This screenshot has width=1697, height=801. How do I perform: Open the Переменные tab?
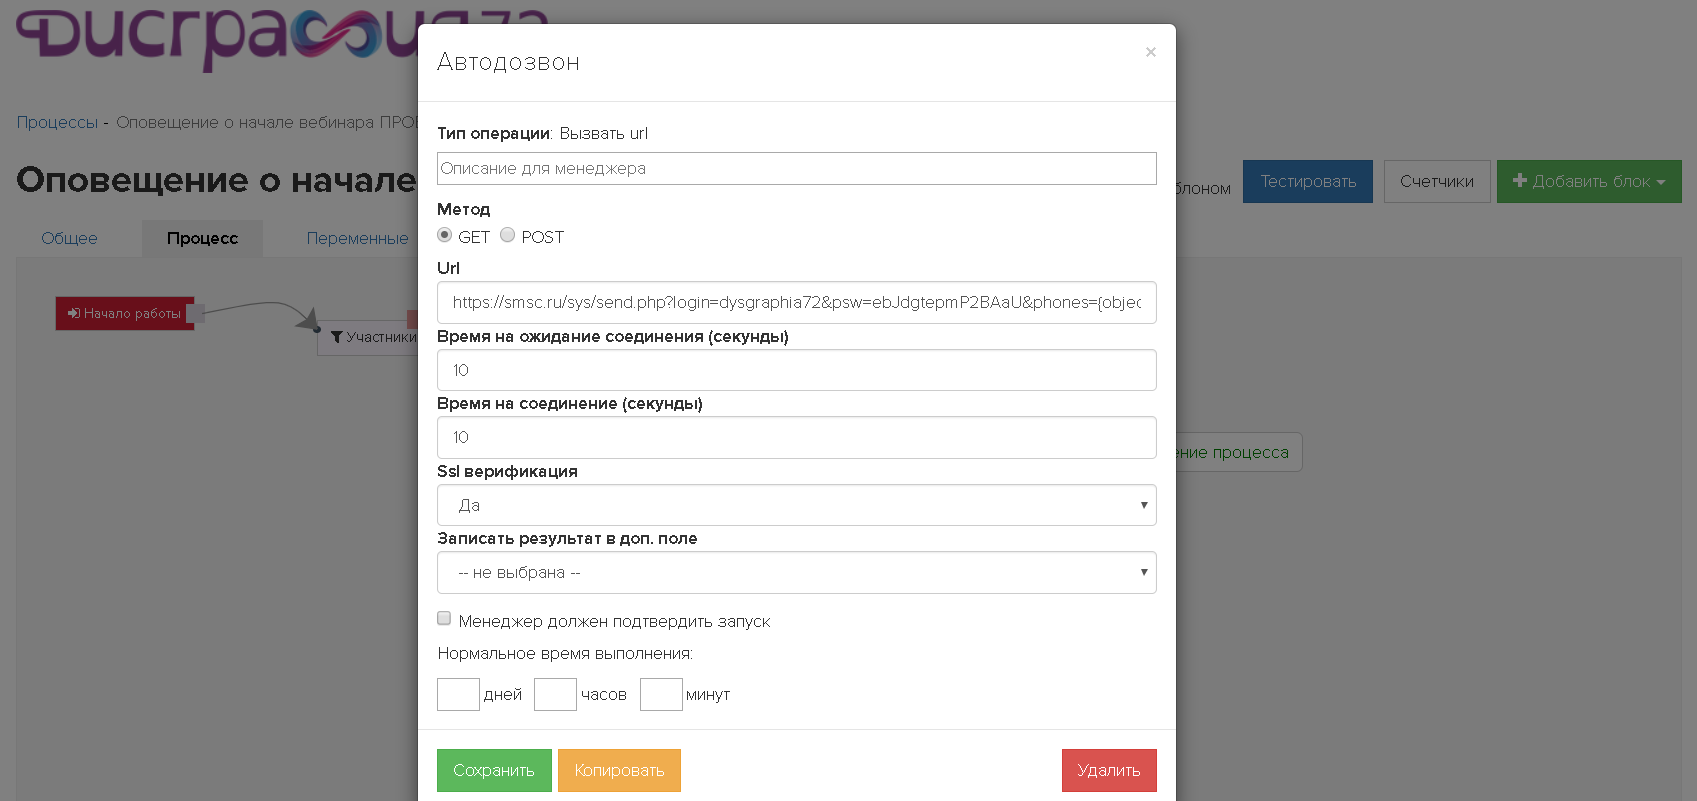pos(357,238)
